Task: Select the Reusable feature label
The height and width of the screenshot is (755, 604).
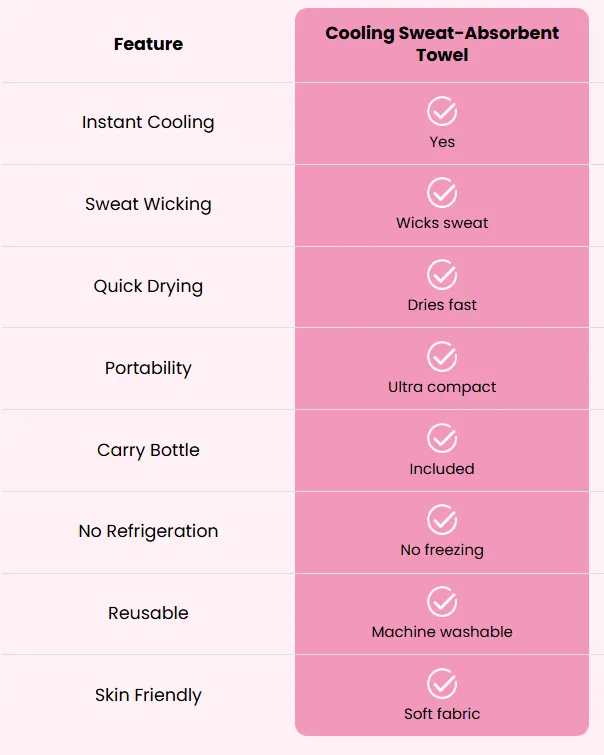Action: click(x=148, y=613)
